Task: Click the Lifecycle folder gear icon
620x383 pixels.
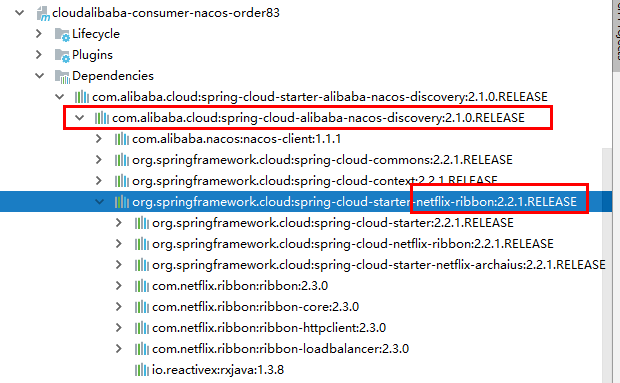Action: (x=62, y=35)
